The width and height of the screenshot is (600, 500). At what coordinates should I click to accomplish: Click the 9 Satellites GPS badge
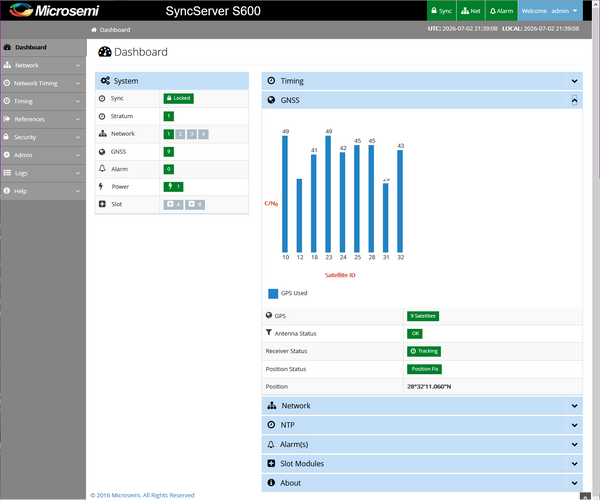point(423,316)
